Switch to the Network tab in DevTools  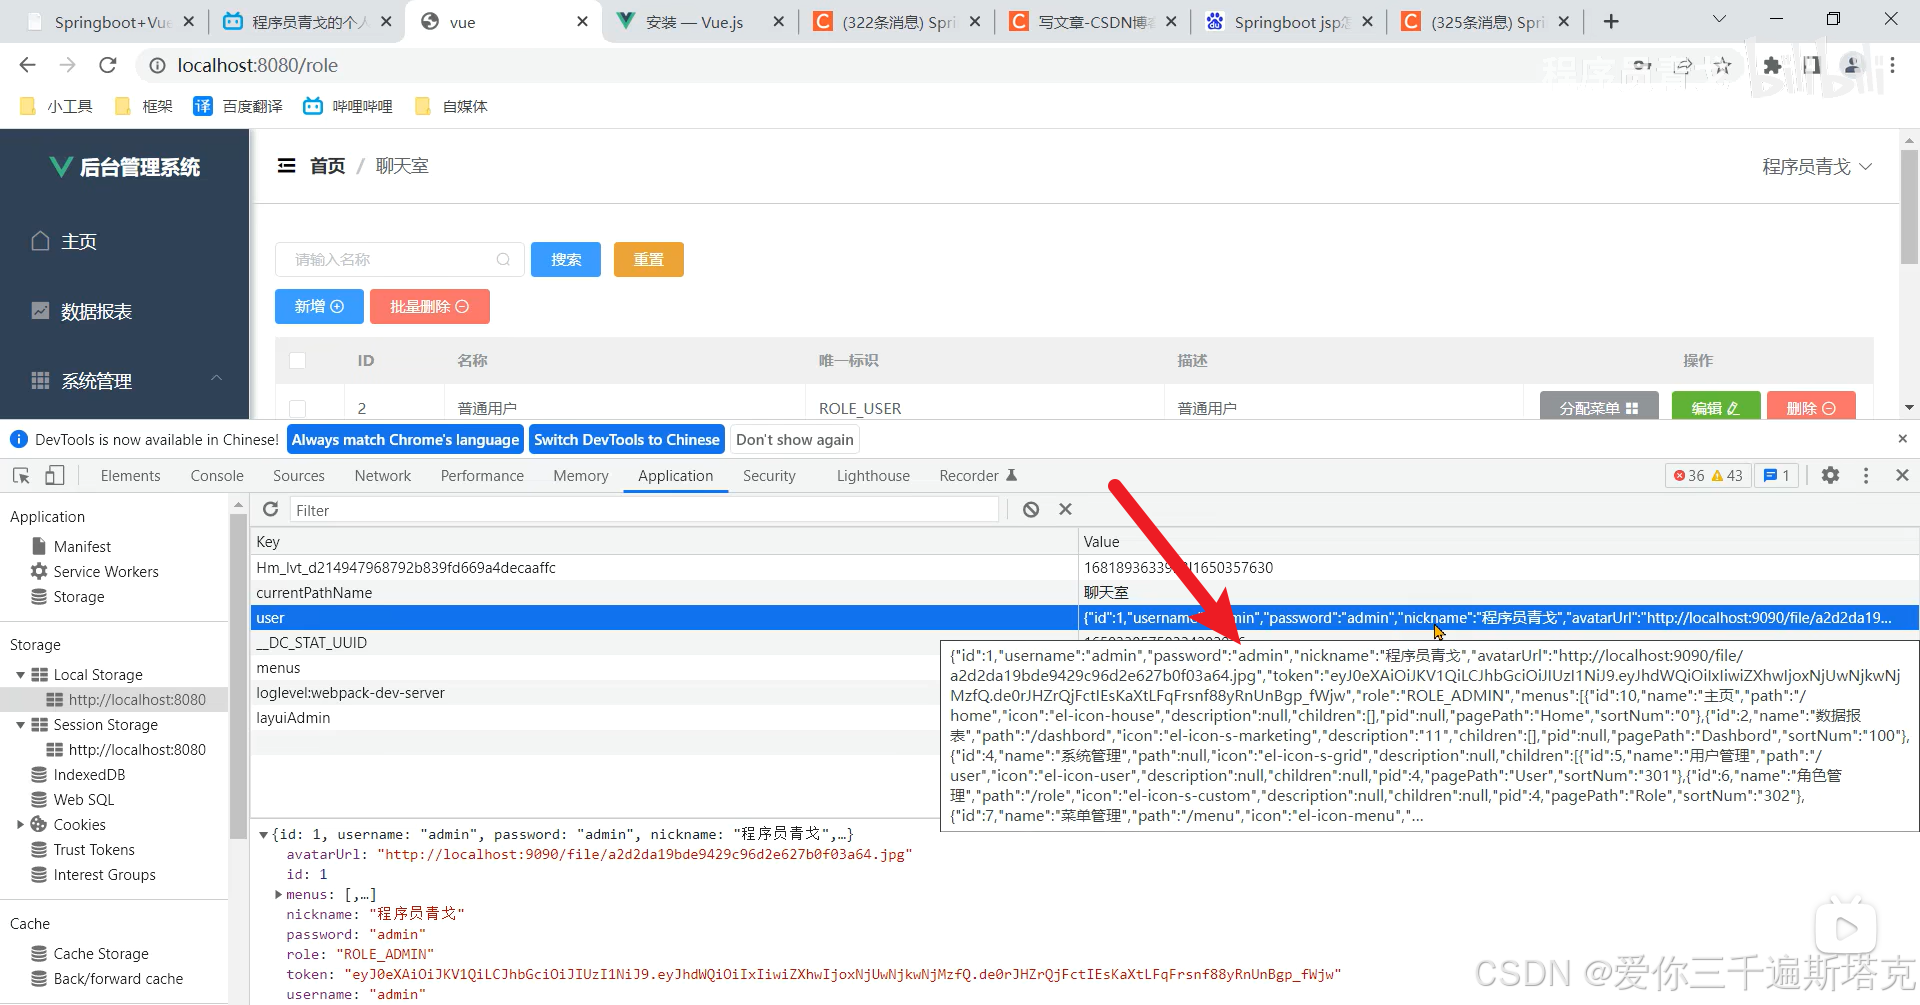(x=382, y=475)
